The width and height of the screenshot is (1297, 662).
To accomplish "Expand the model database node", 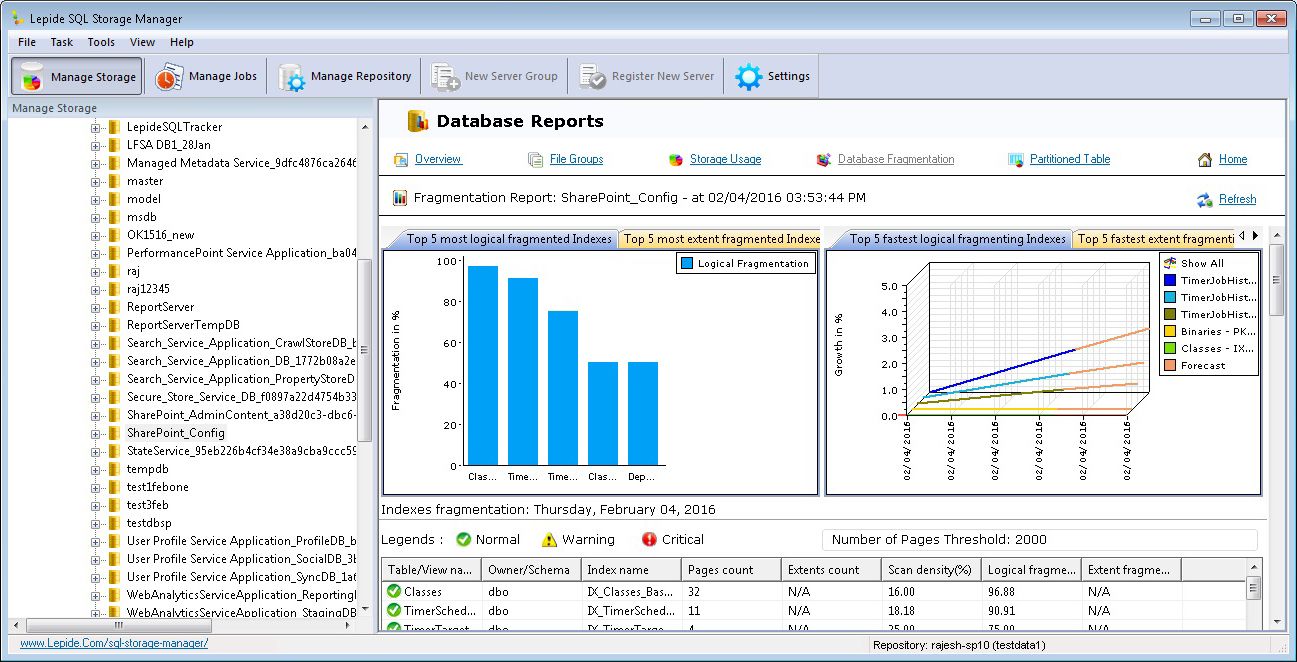I will pyautogui.click(x=96, y=199).
